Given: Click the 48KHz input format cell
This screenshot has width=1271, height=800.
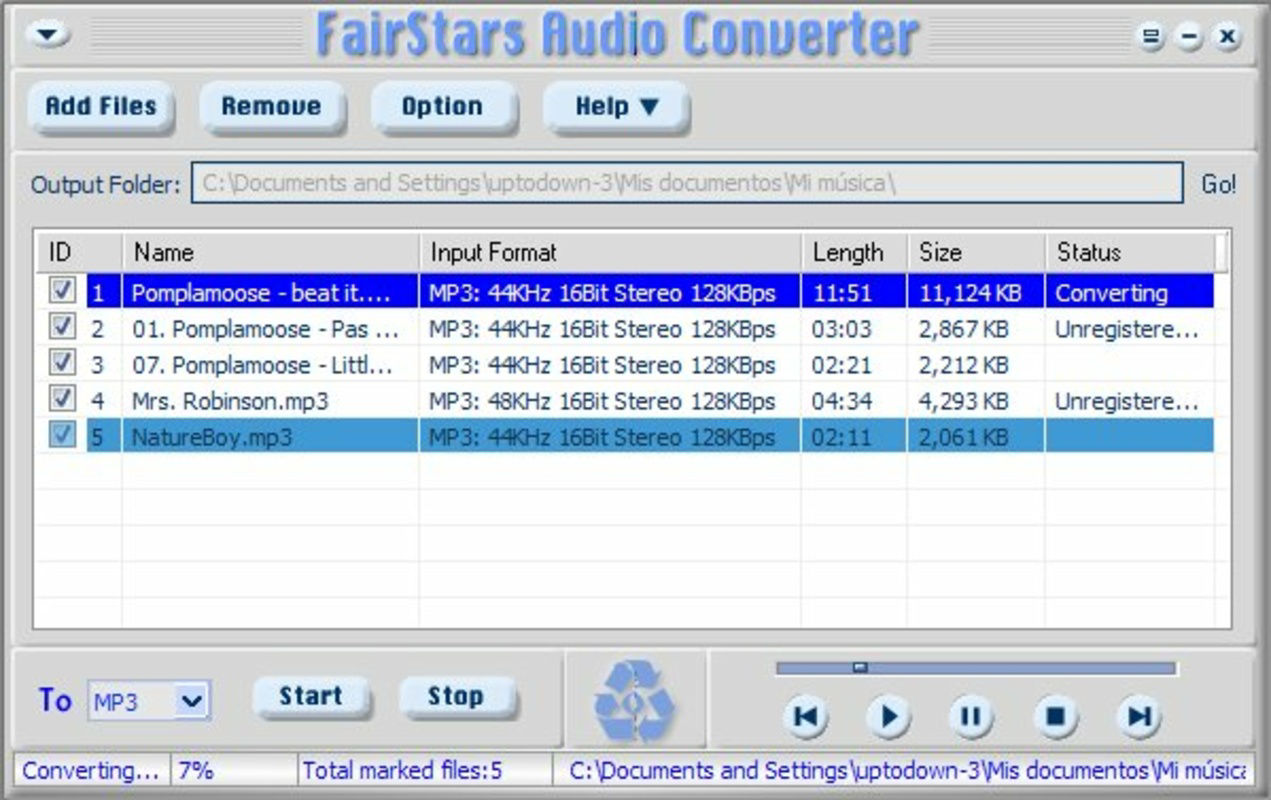Looking at the screenshot, I should (610, 401).
